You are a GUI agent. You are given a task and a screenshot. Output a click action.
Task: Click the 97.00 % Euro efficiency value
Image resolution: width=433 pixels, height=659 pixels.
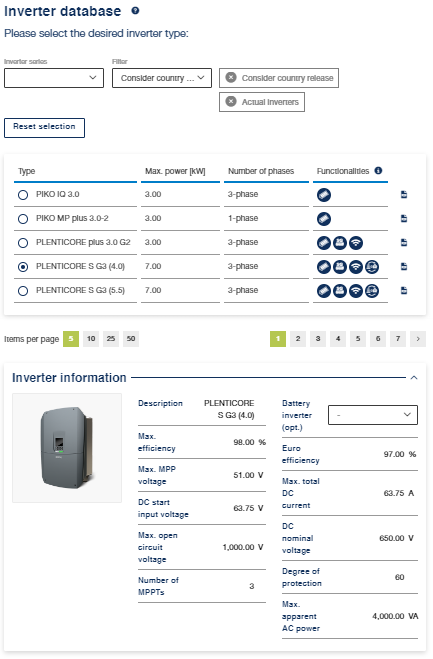400,454
